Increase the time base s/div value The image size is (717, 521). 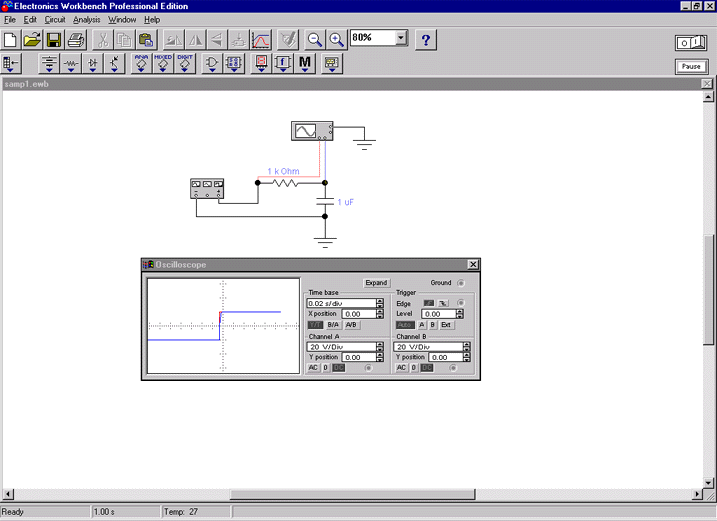pyautogui.click(x=380, y=301)
